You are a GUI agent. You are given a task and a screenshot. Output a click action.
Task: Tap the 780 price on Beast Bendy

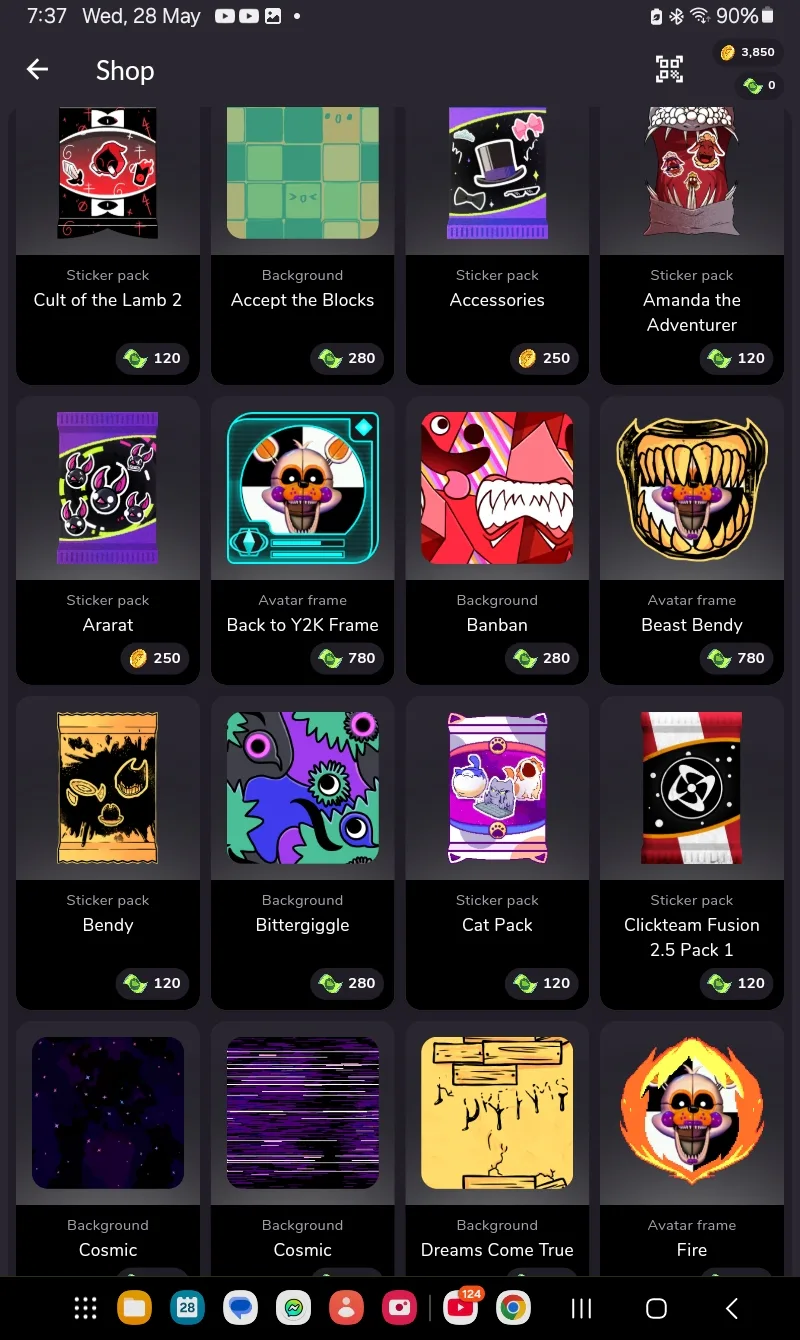(738, 658)
